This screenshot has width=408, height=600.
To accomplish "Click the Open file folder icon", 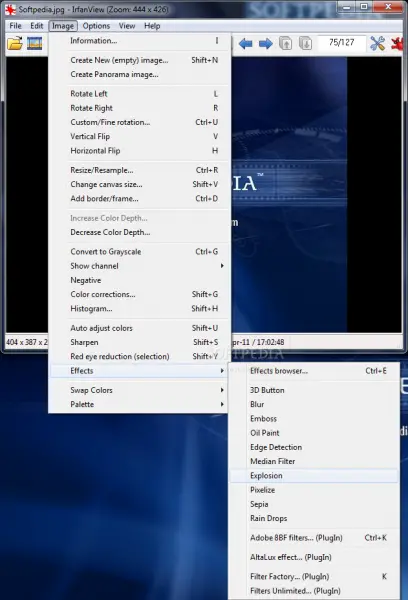I will [15, 43].
